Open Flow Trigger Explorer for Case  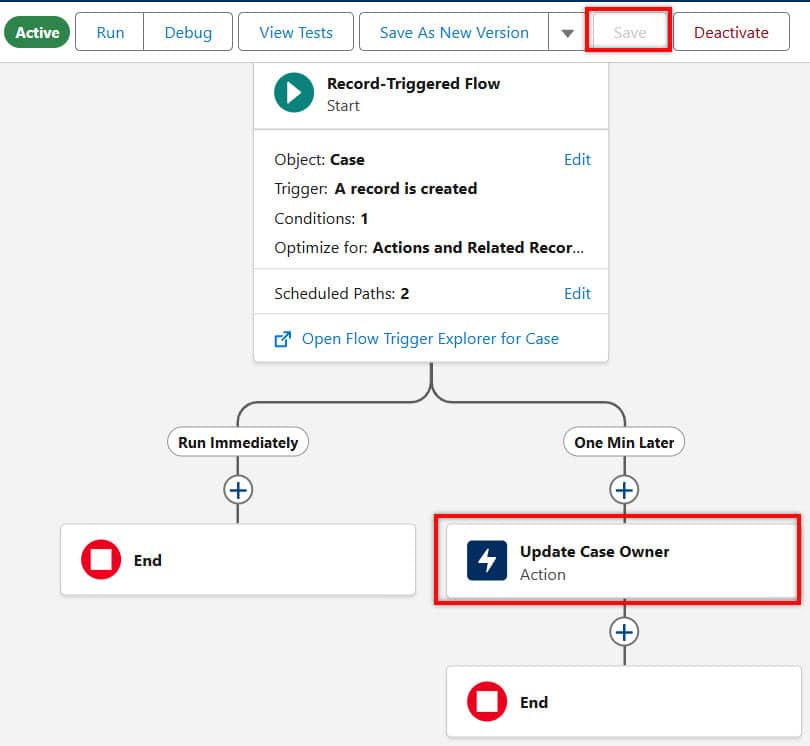click(x=430, y=338)
